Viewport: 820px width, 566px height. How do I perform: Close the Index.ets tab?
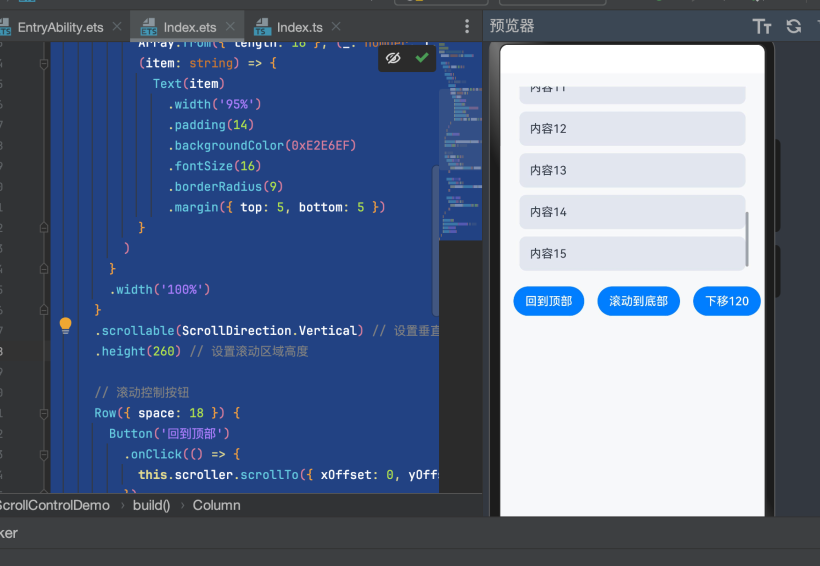coord(230,26)
